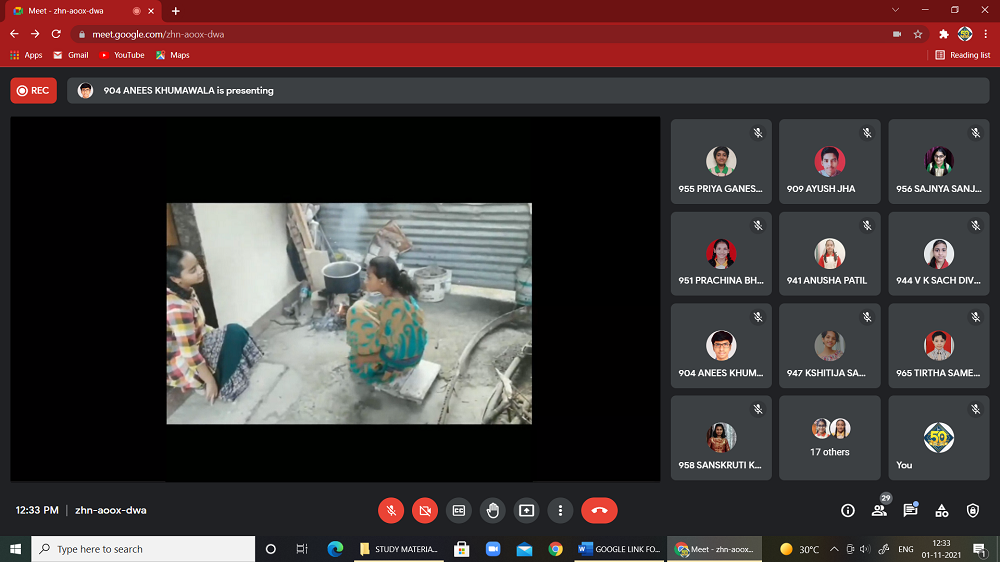Screen dimensions: 1000x562
Task: Click the Windows taskbar search box
Action: click(143, 549)
